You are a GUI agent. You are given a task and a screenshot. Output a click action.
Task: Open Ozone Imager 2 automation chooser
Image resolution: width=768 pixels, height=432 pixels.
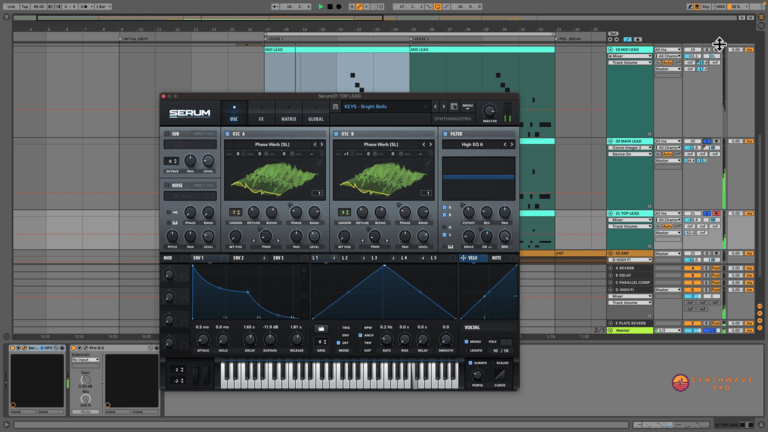coord(630,147)
